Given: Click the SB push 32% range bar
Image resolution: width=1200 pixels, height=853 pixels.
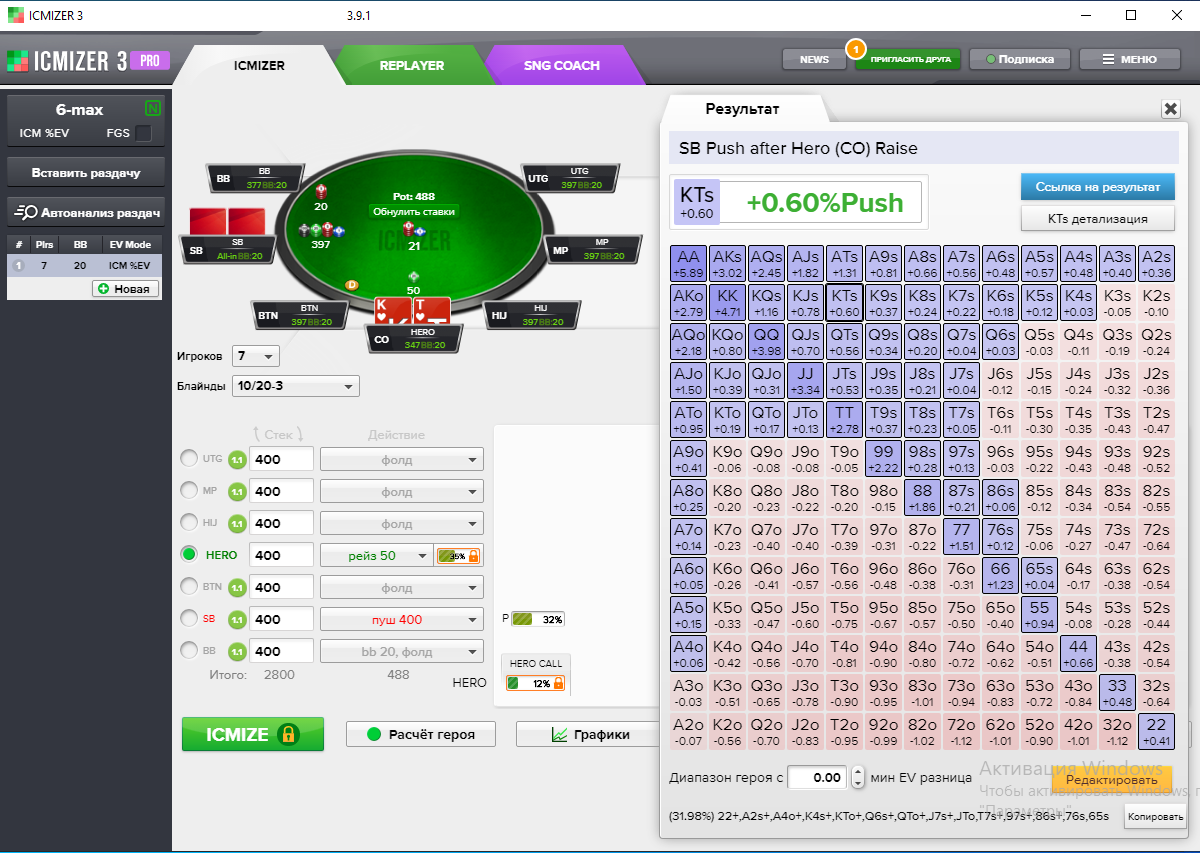Looking at the screenshot, I should point(539,619).
